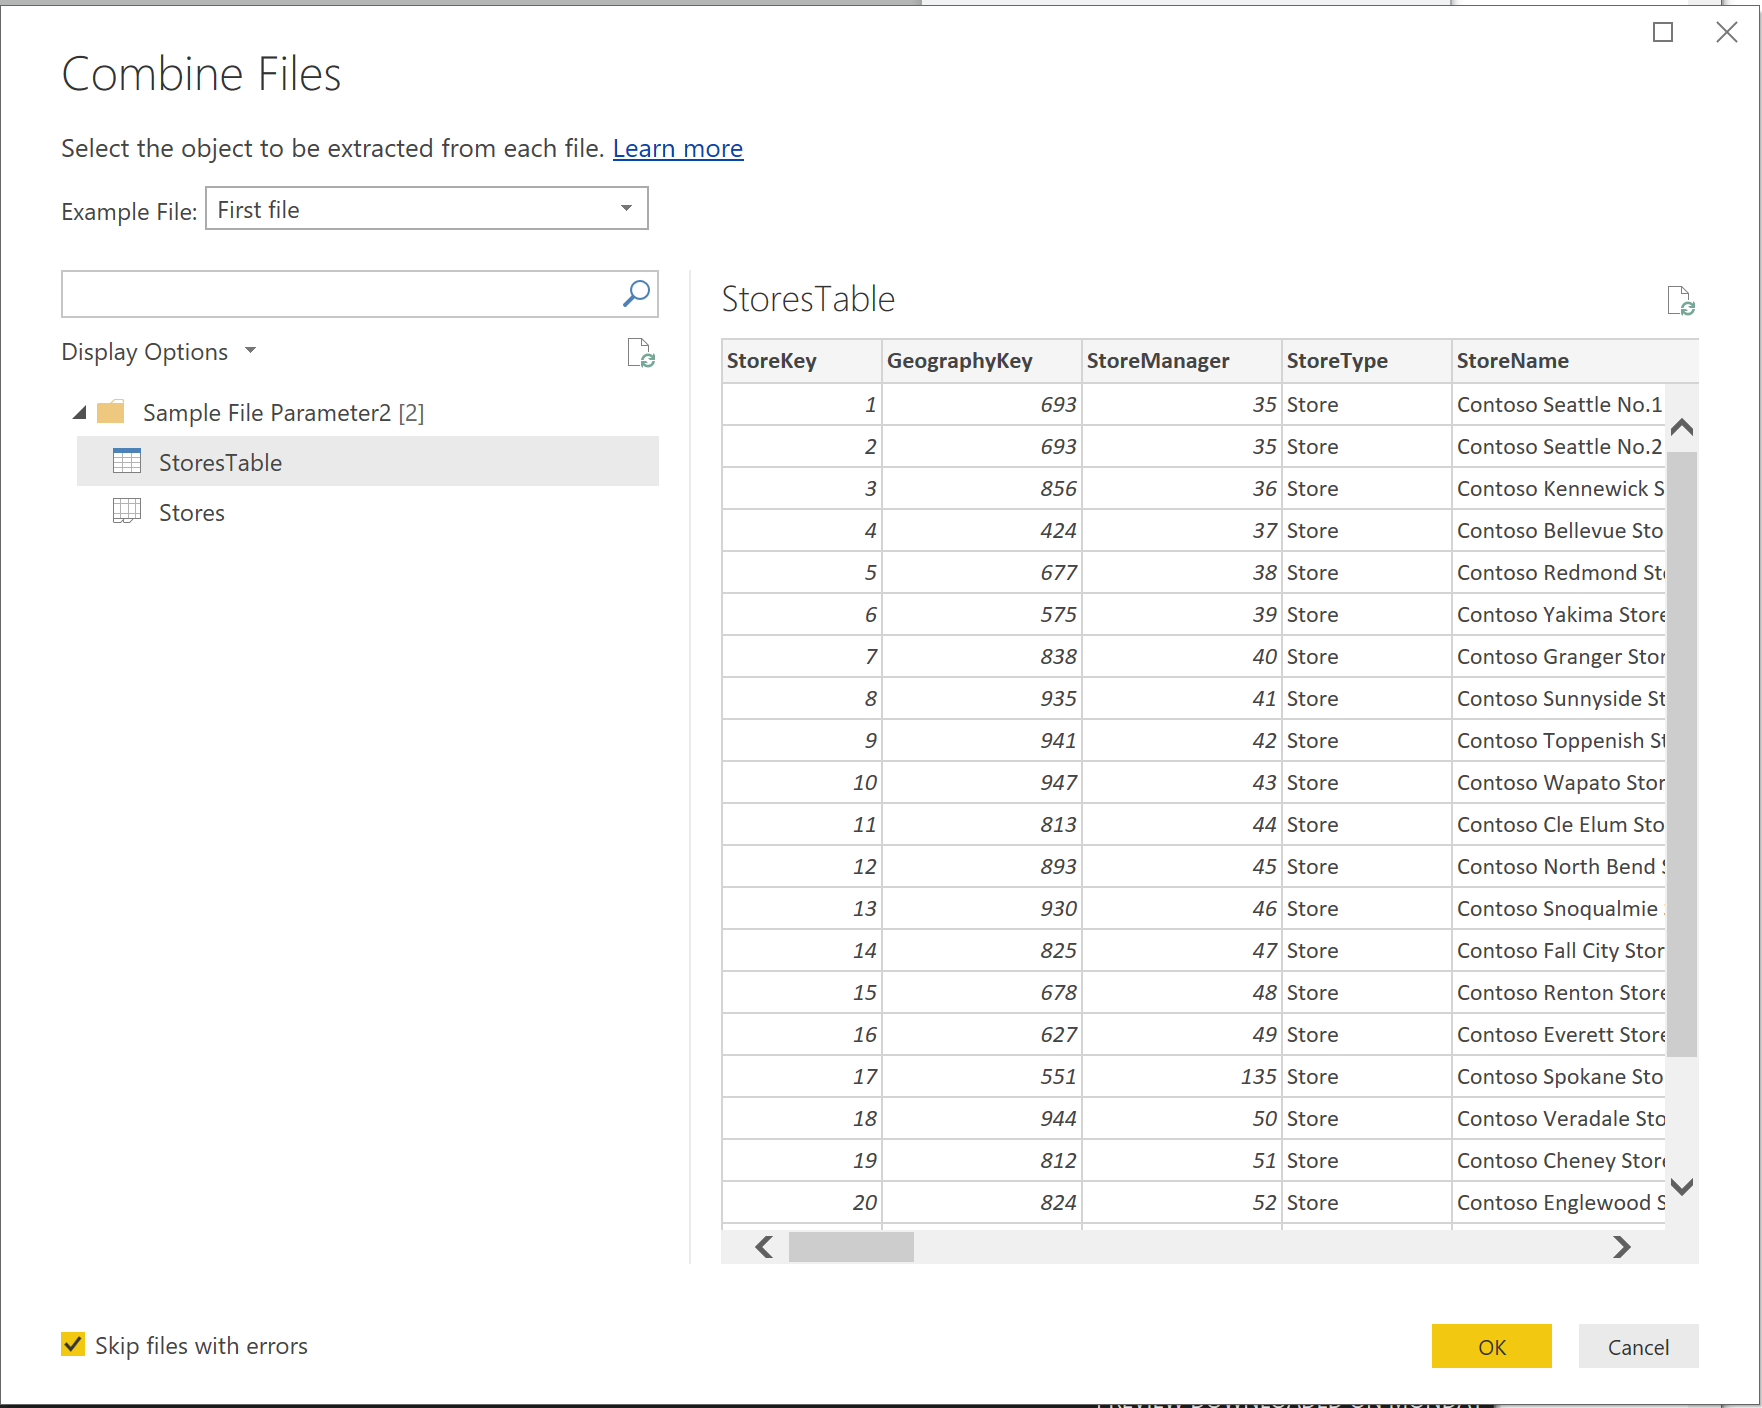Open the Example File dropdown
This screenshot has height=1408, width=1762.
pyautogui.click(x=427, y=208)
